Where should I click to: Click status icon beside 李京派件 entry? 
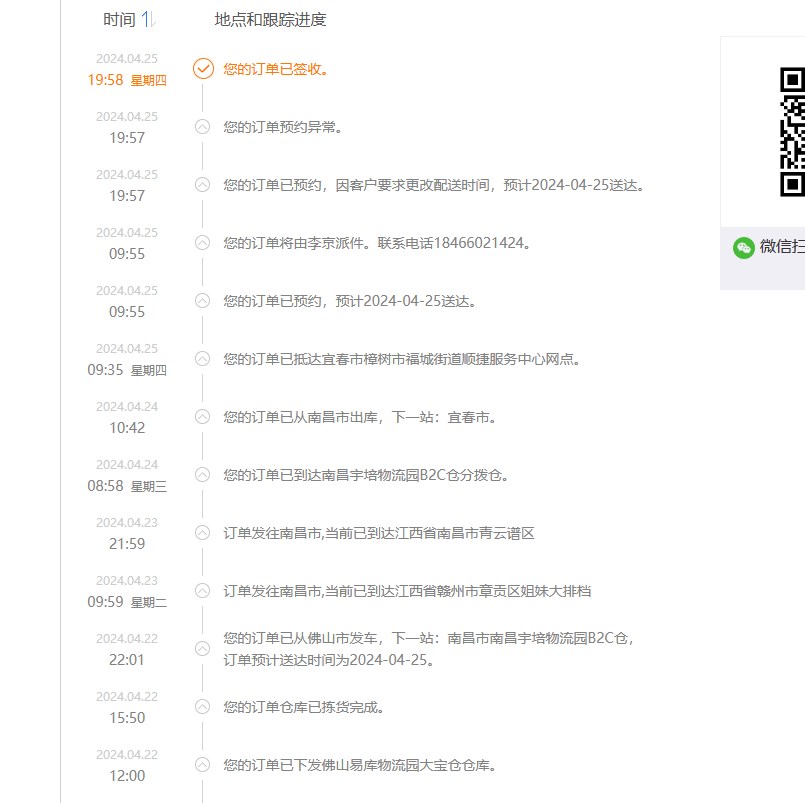203,243
